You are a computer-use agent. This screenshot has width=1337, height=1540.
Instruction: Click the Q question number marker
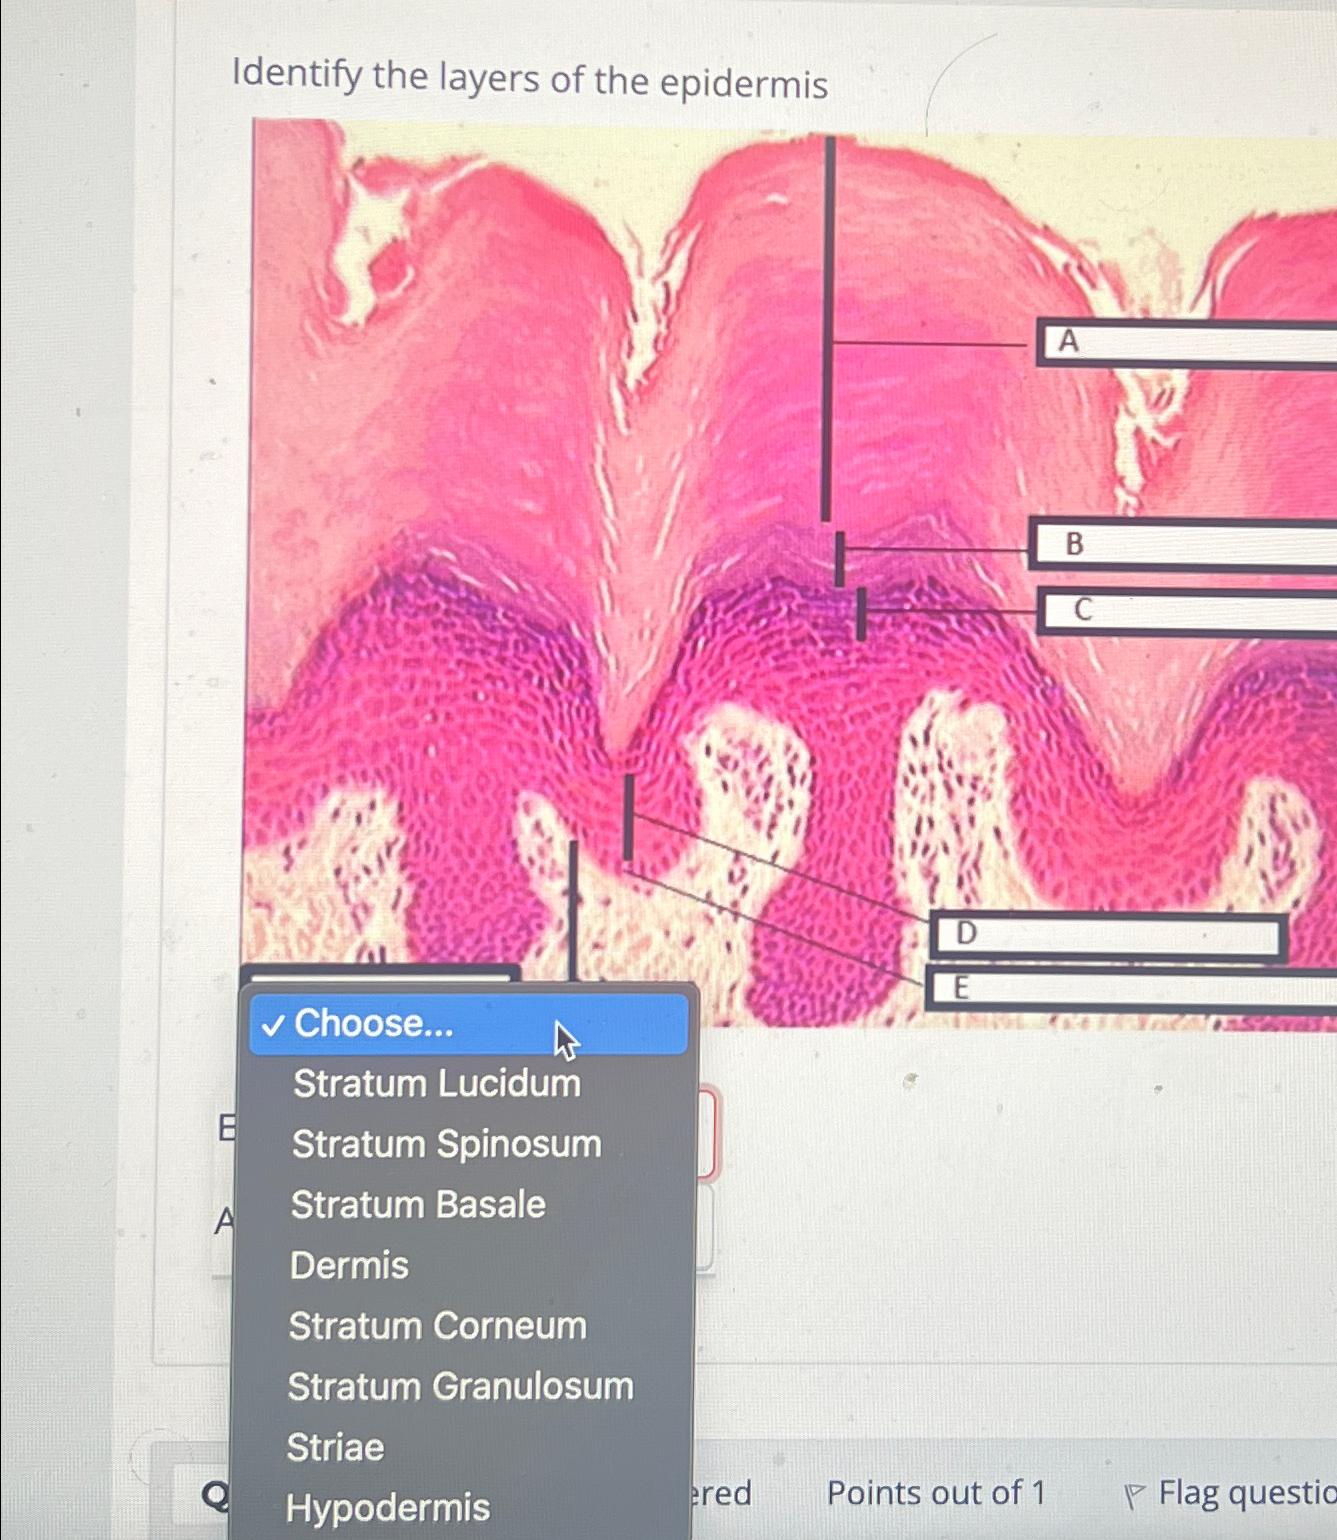coord(213,1493)
